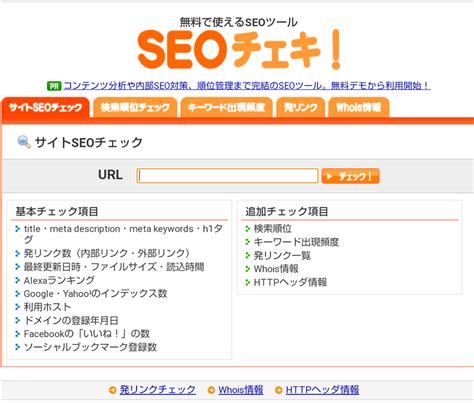Click the green arrow bullet beside 検索順位
The image size is (474, 403).
(x=247, y=229)
